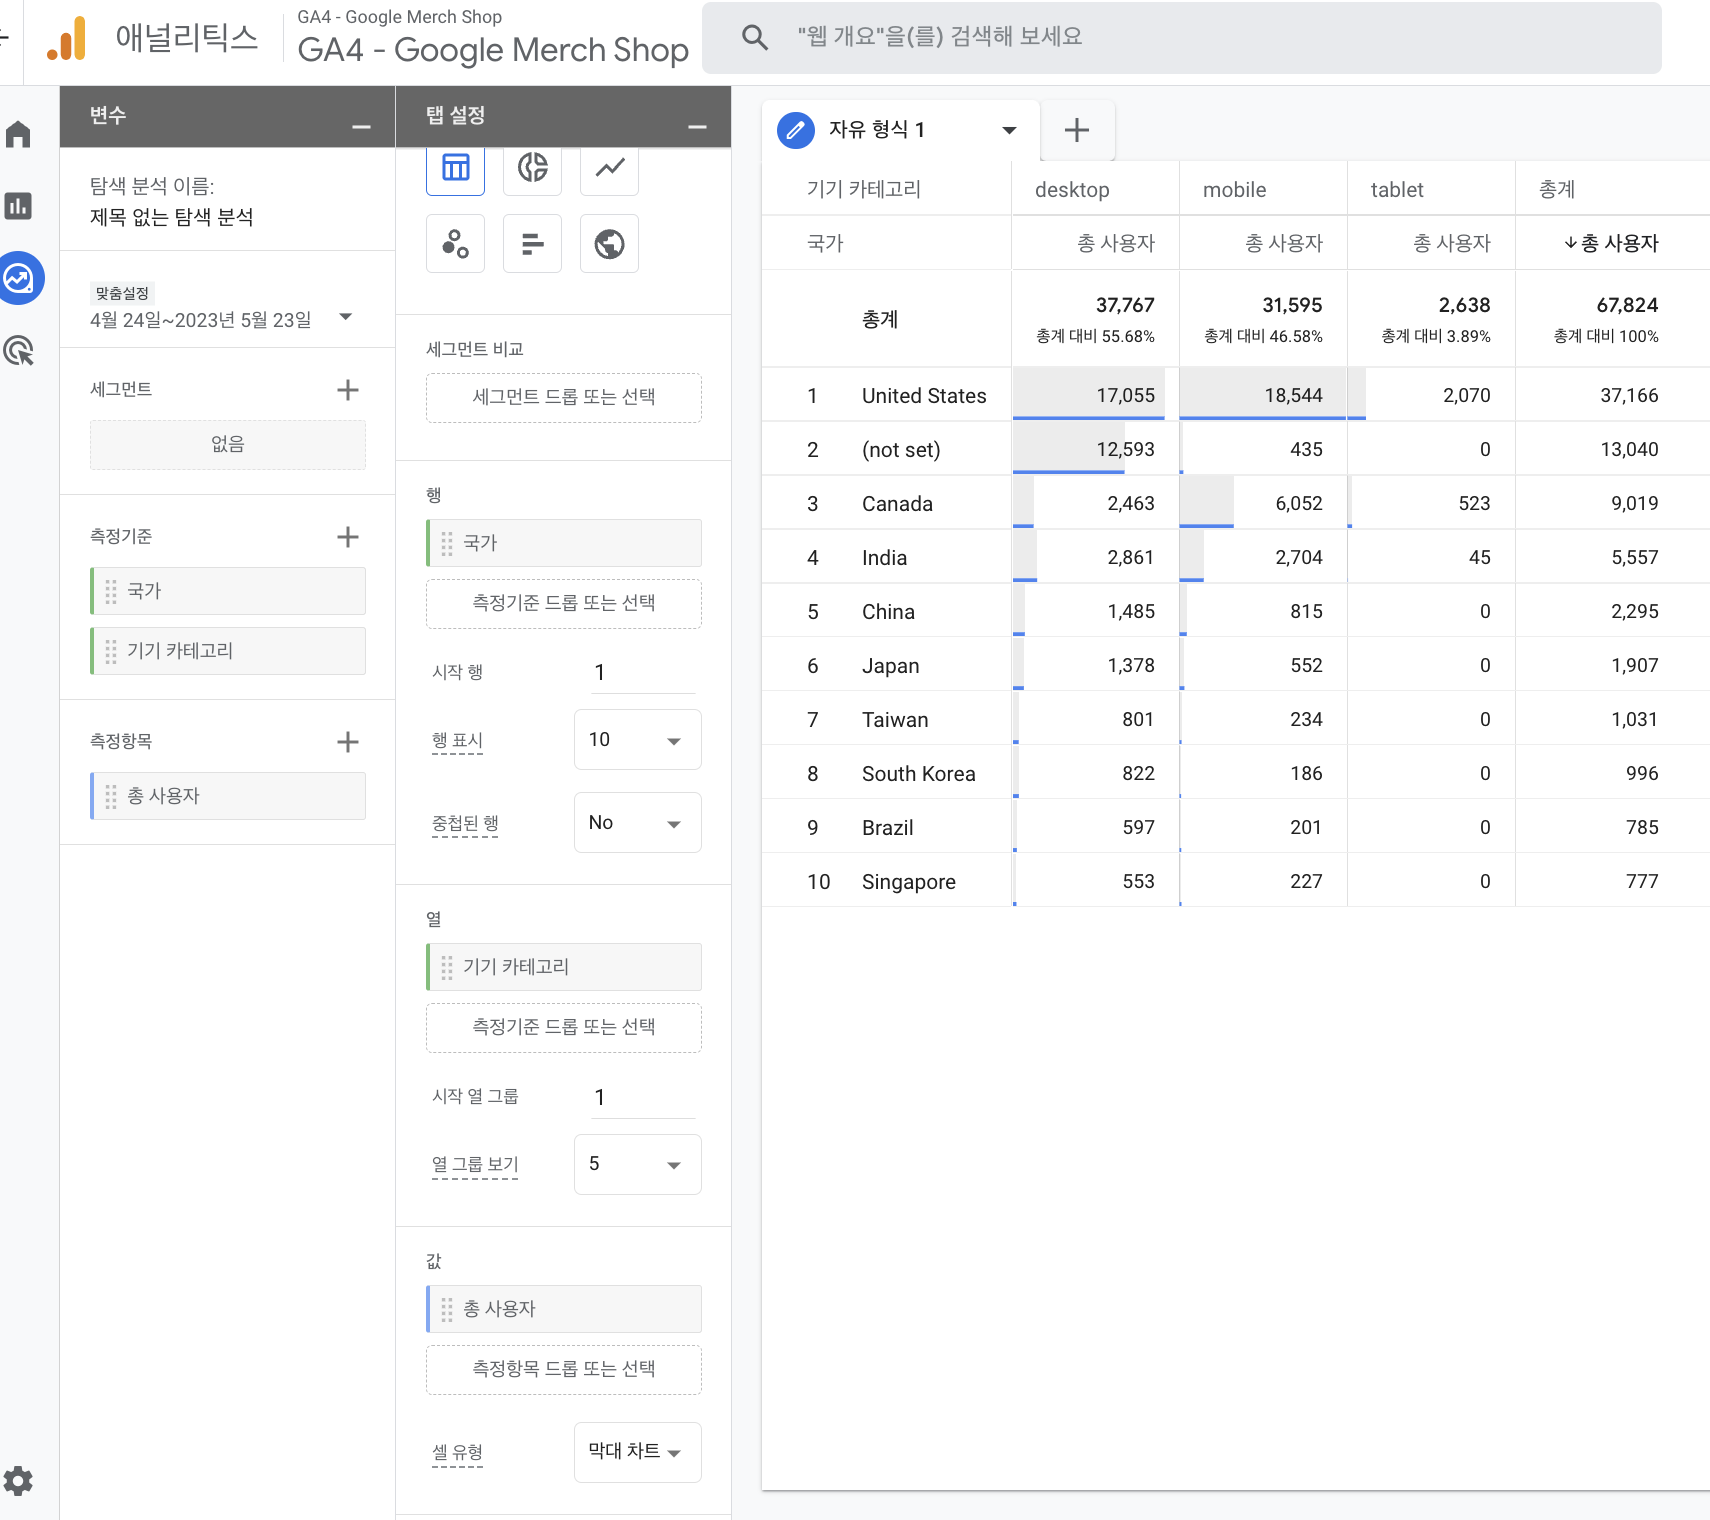
Task: Open the 자유 형식 1 tab dropdown arrow
Action: point(1009,130)
